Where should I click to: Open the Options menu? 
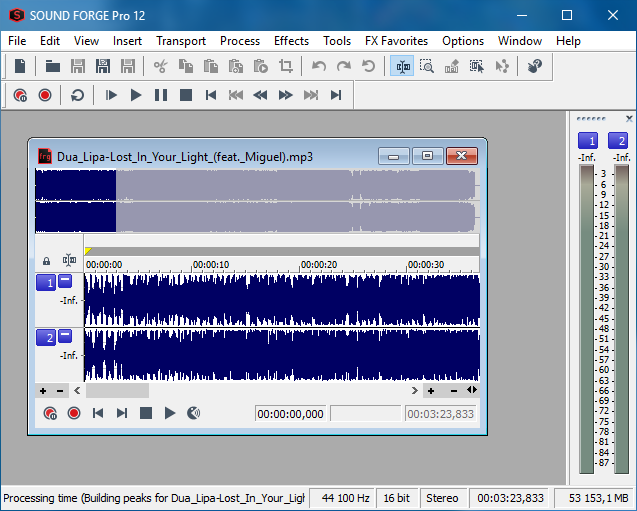463,41
